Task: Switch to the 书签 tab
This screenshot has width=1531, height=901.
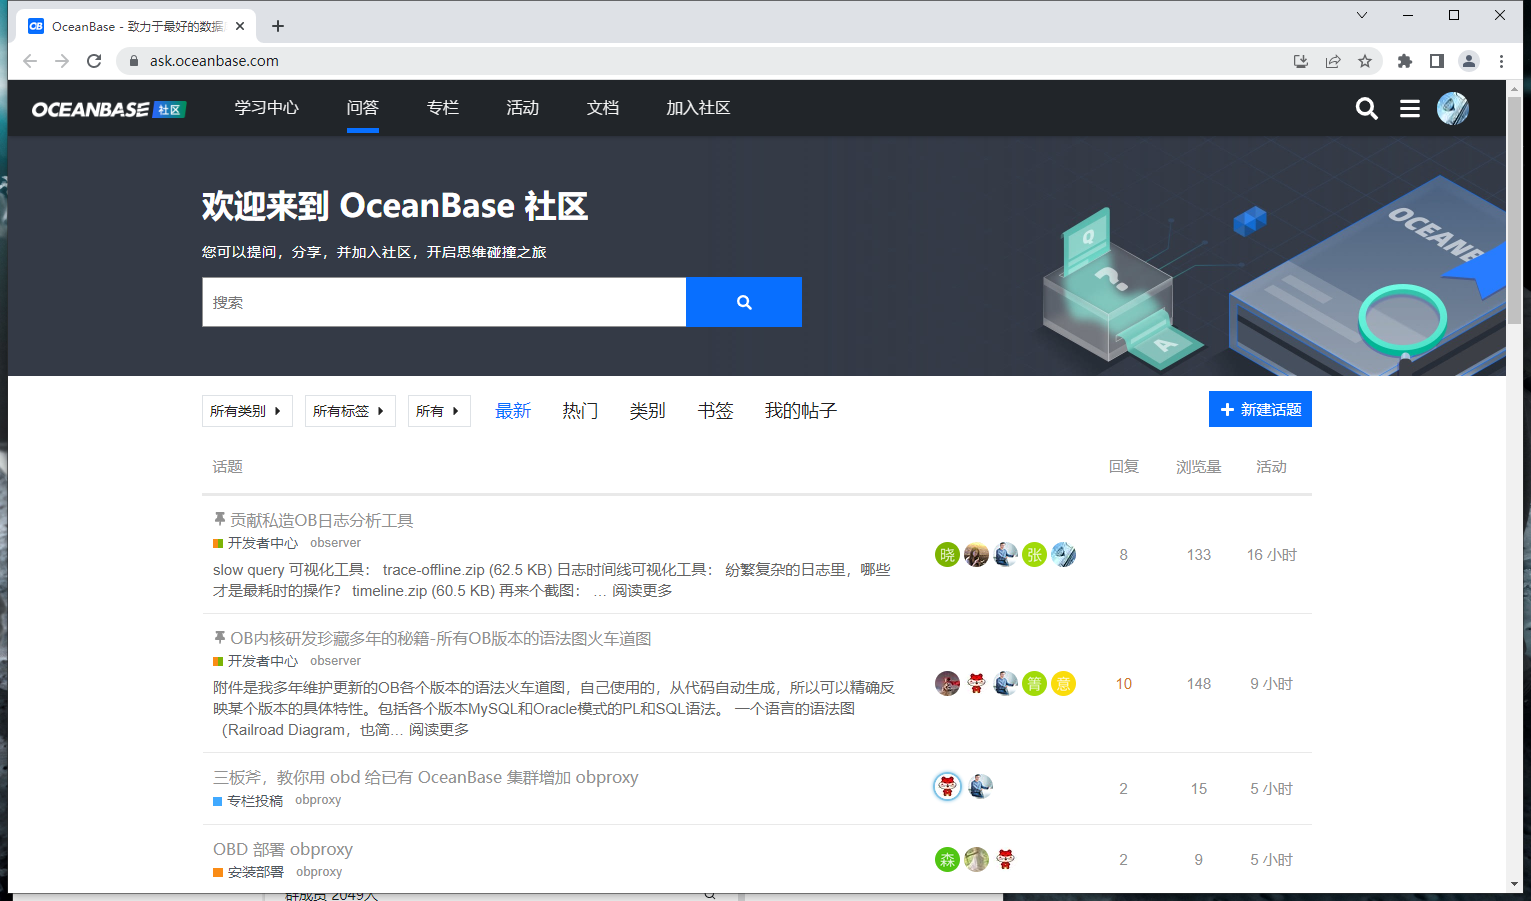Action: [715, 411]
